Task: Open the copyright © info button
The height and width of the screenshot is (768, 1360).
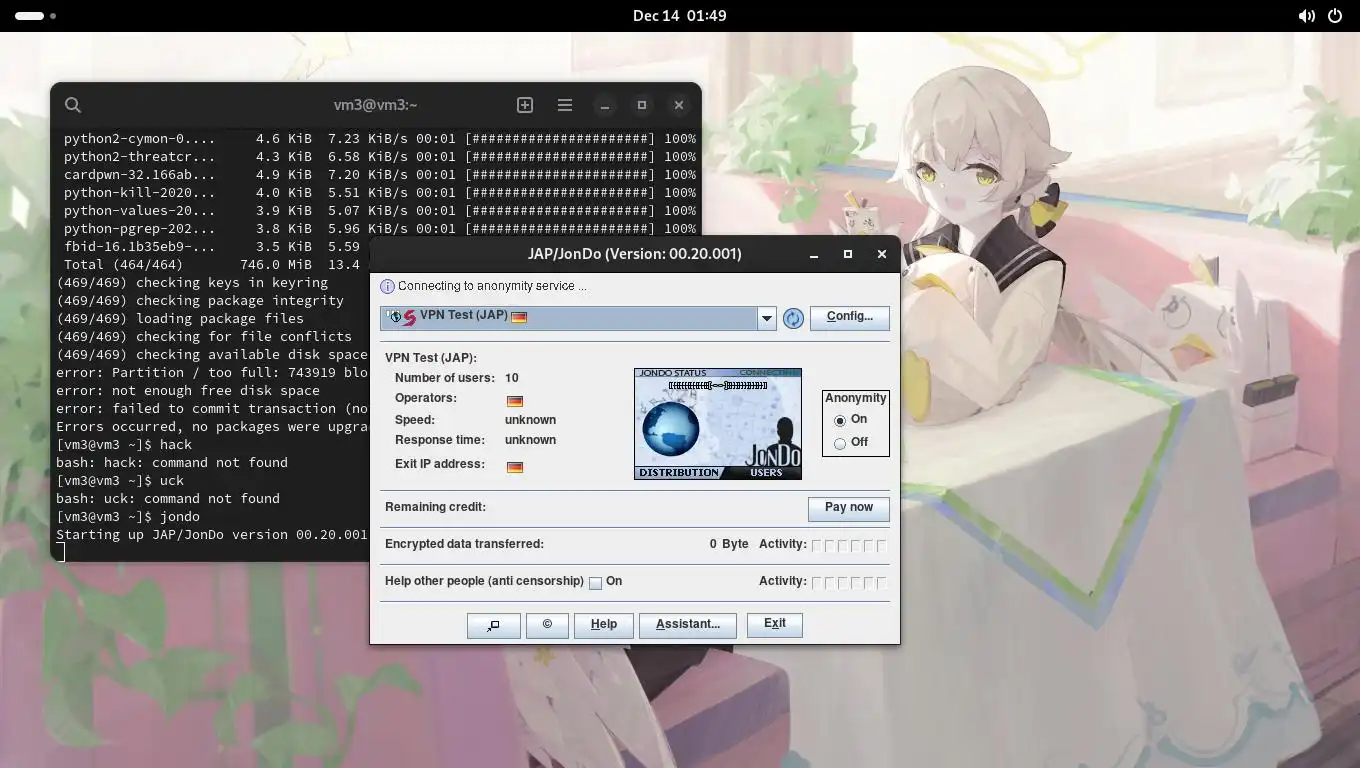Action: [547, 625]
